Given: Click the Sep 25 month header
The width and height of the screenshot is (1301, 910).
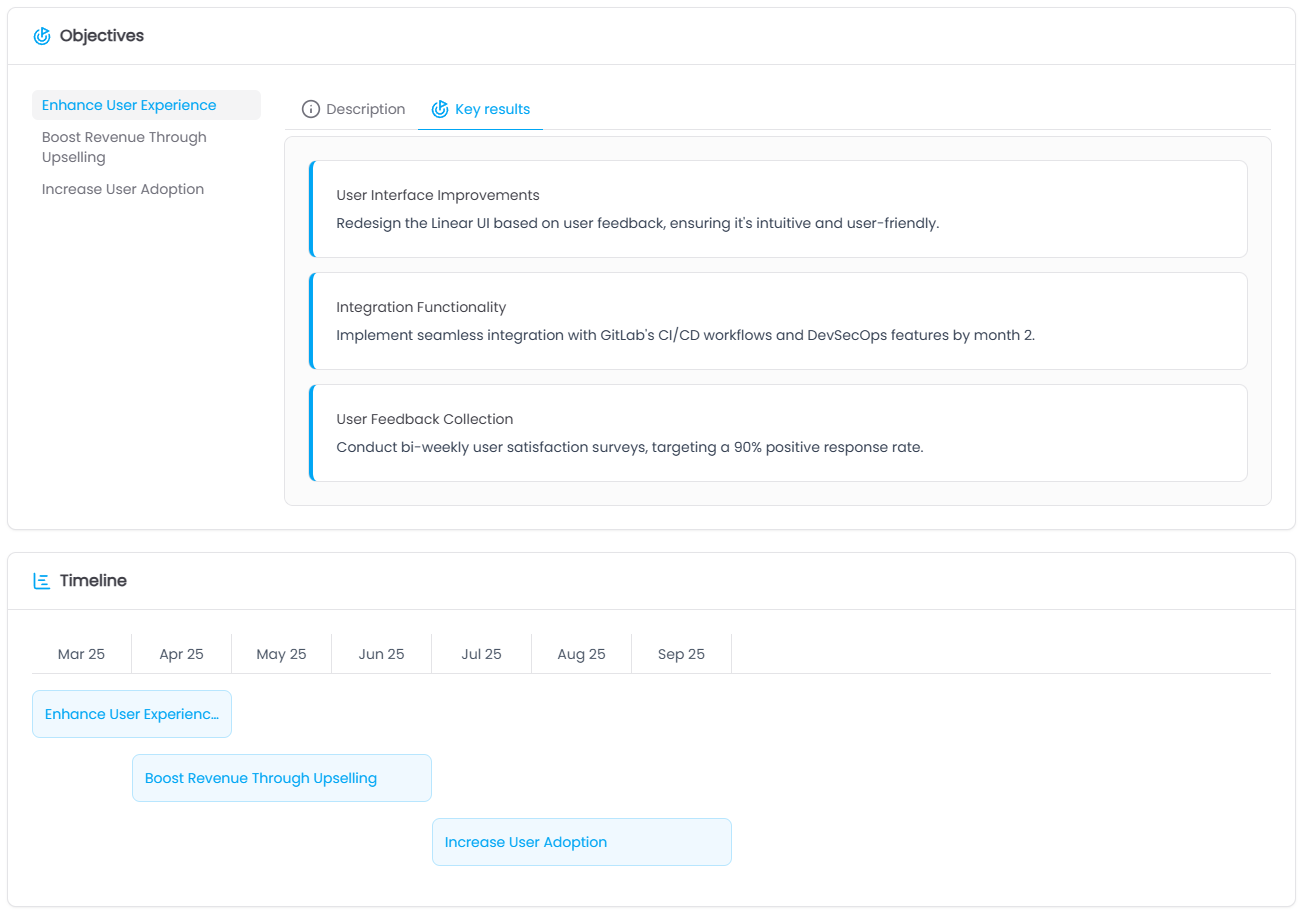Looking at the screenshot, I should point(681,654).
